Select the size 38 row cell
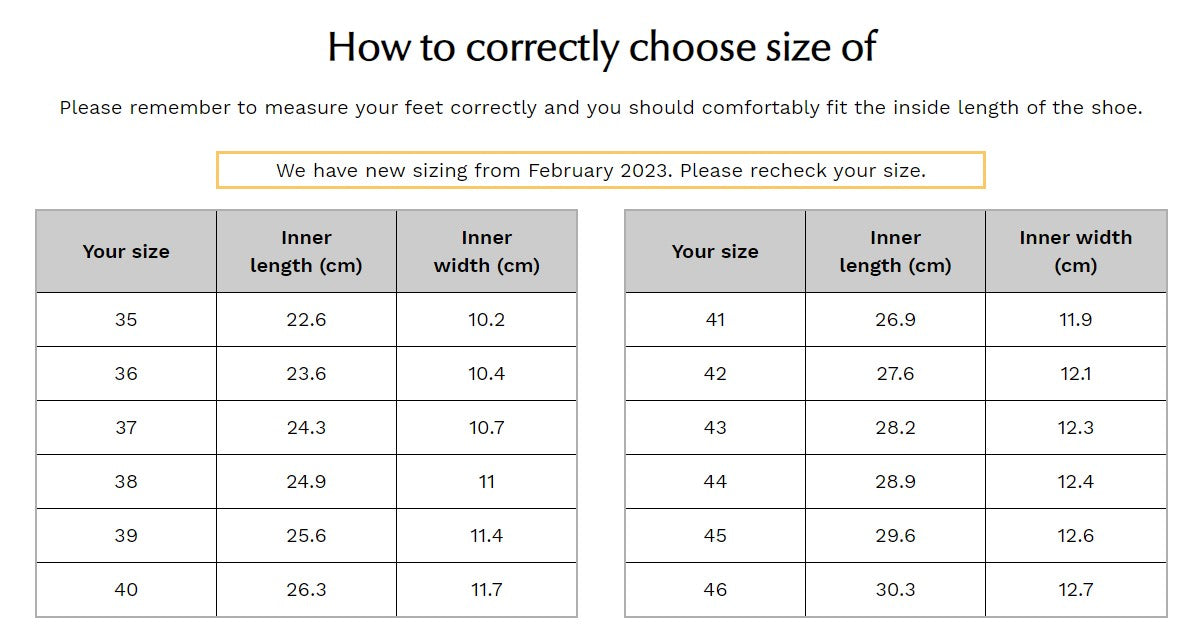 126,482
